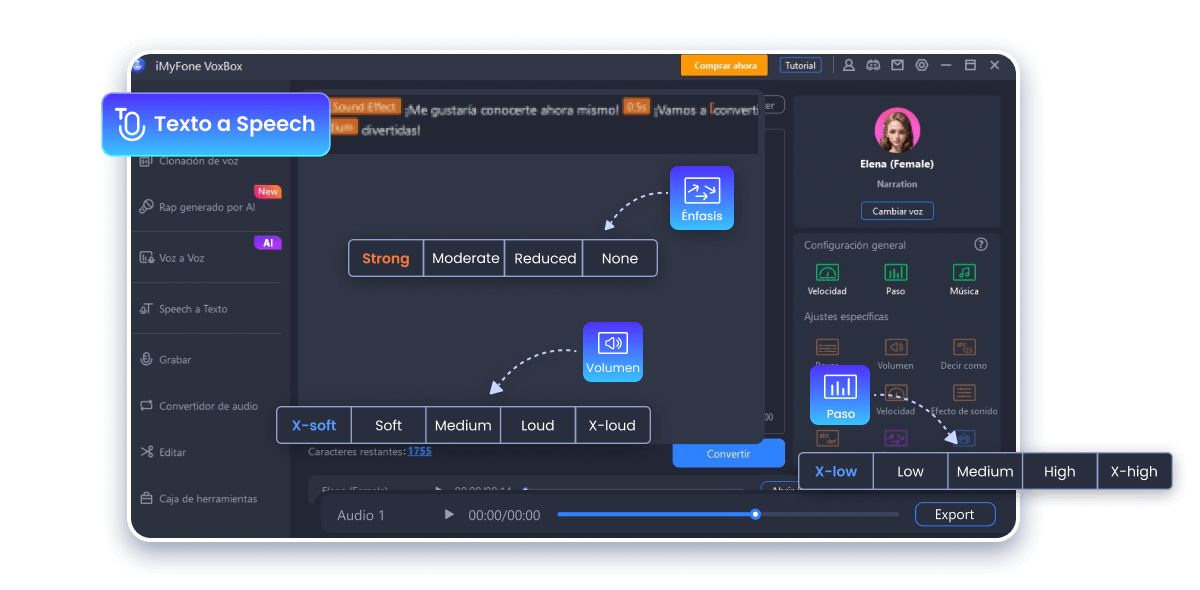Click the Discord icon in title bar
1200x590 pixels.
873,65
